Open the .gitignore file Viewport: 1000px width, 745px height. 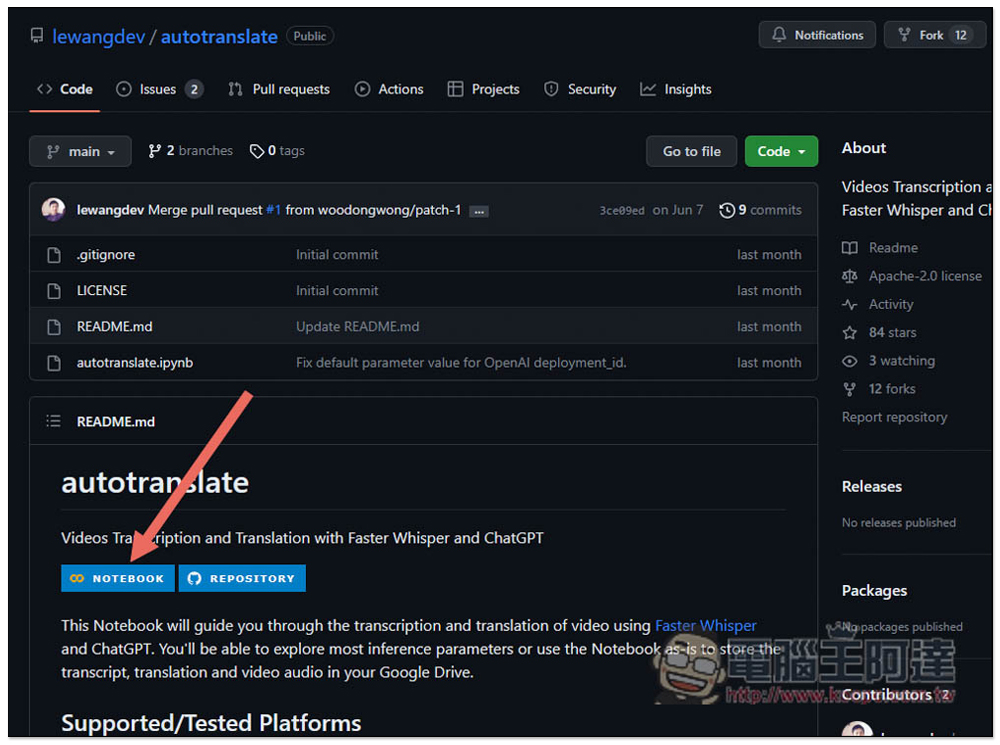tap(106, 254)
